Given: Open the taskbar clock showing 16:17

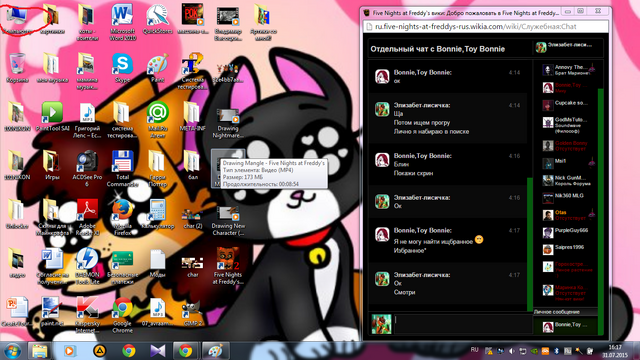Looking at the screenshot, I should [615, 351].
